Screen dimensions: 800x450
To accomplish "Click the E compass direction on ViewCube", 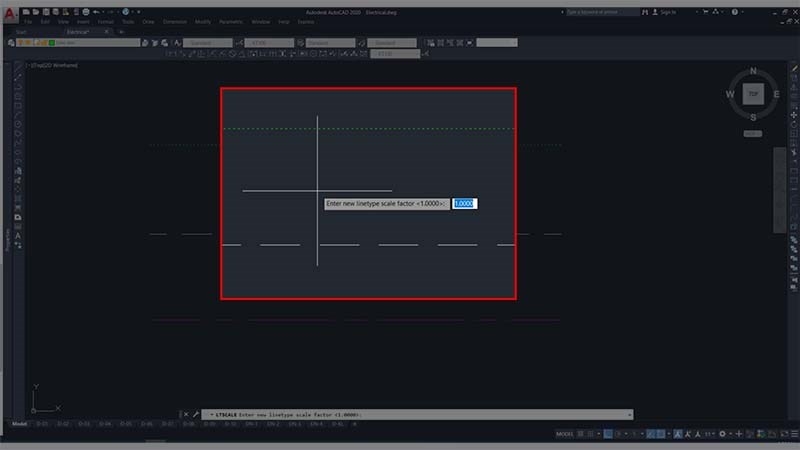I will (776, 94).
